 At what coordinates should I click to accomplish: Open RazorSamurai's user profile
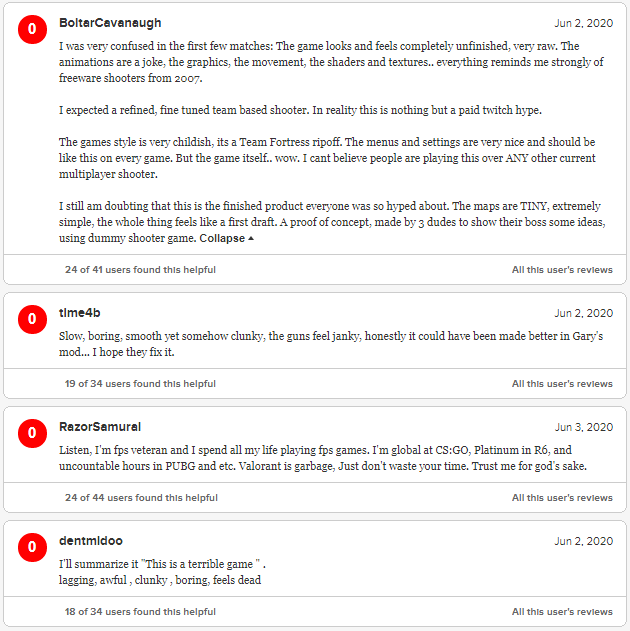pos(100,427)
